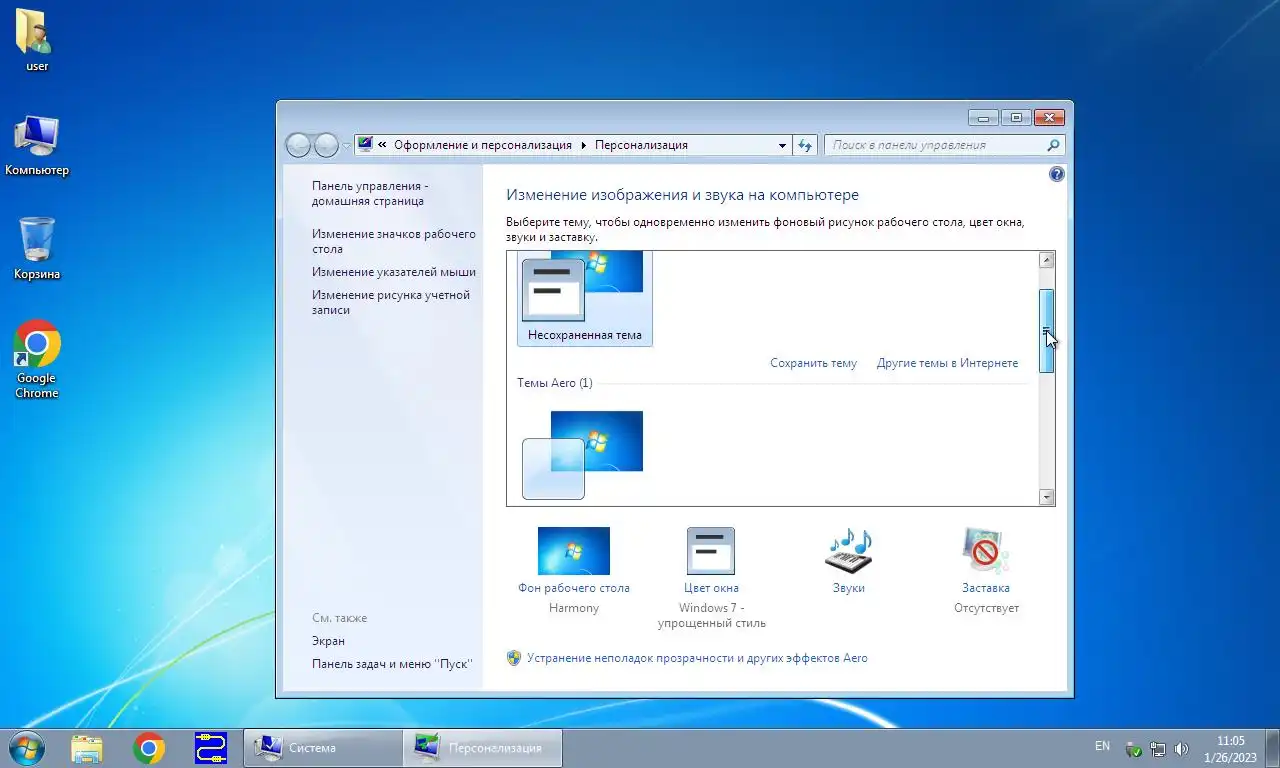Click the Оформление и персонализация breadcrumb
The width and height of the screenshot is (1280, 768).
point(483,145)
